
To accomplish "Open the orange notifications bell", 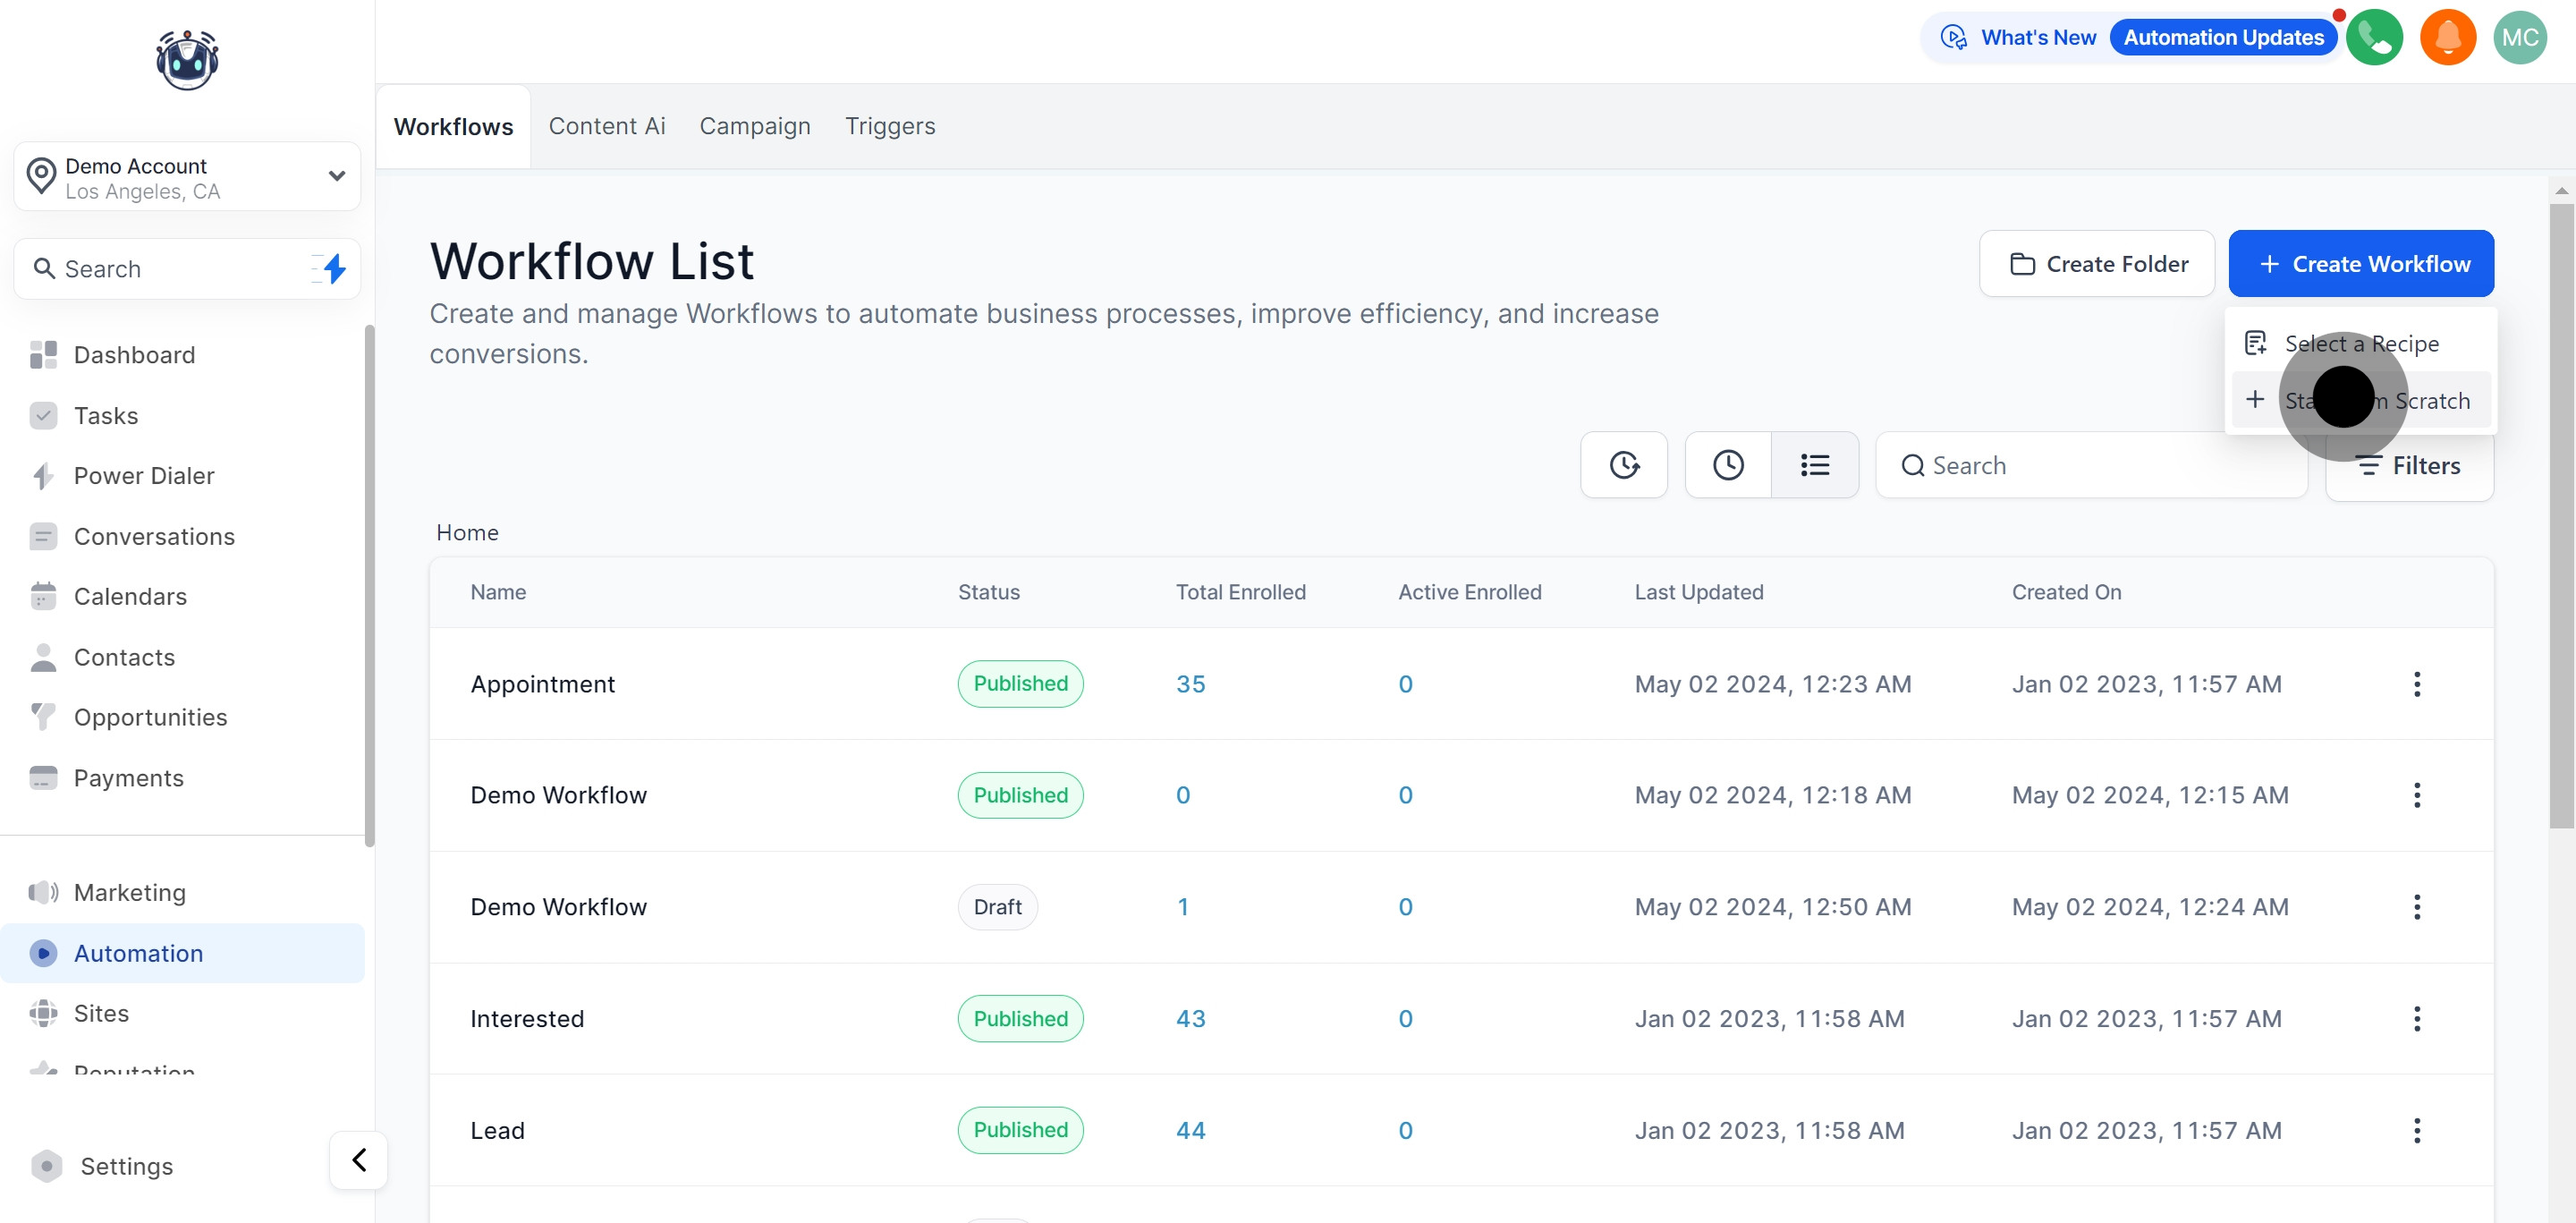I will (2446, 38).
